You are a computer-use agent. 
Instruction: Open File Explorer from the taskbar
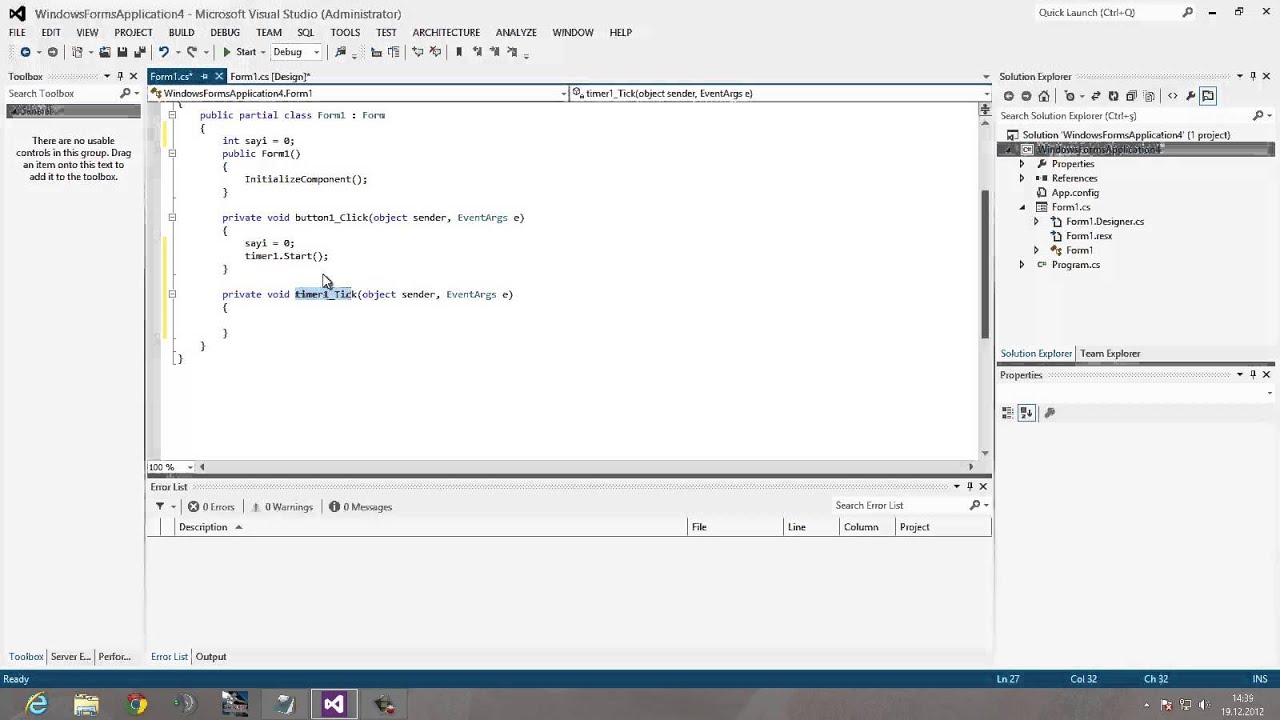click(x=86, y=704)
